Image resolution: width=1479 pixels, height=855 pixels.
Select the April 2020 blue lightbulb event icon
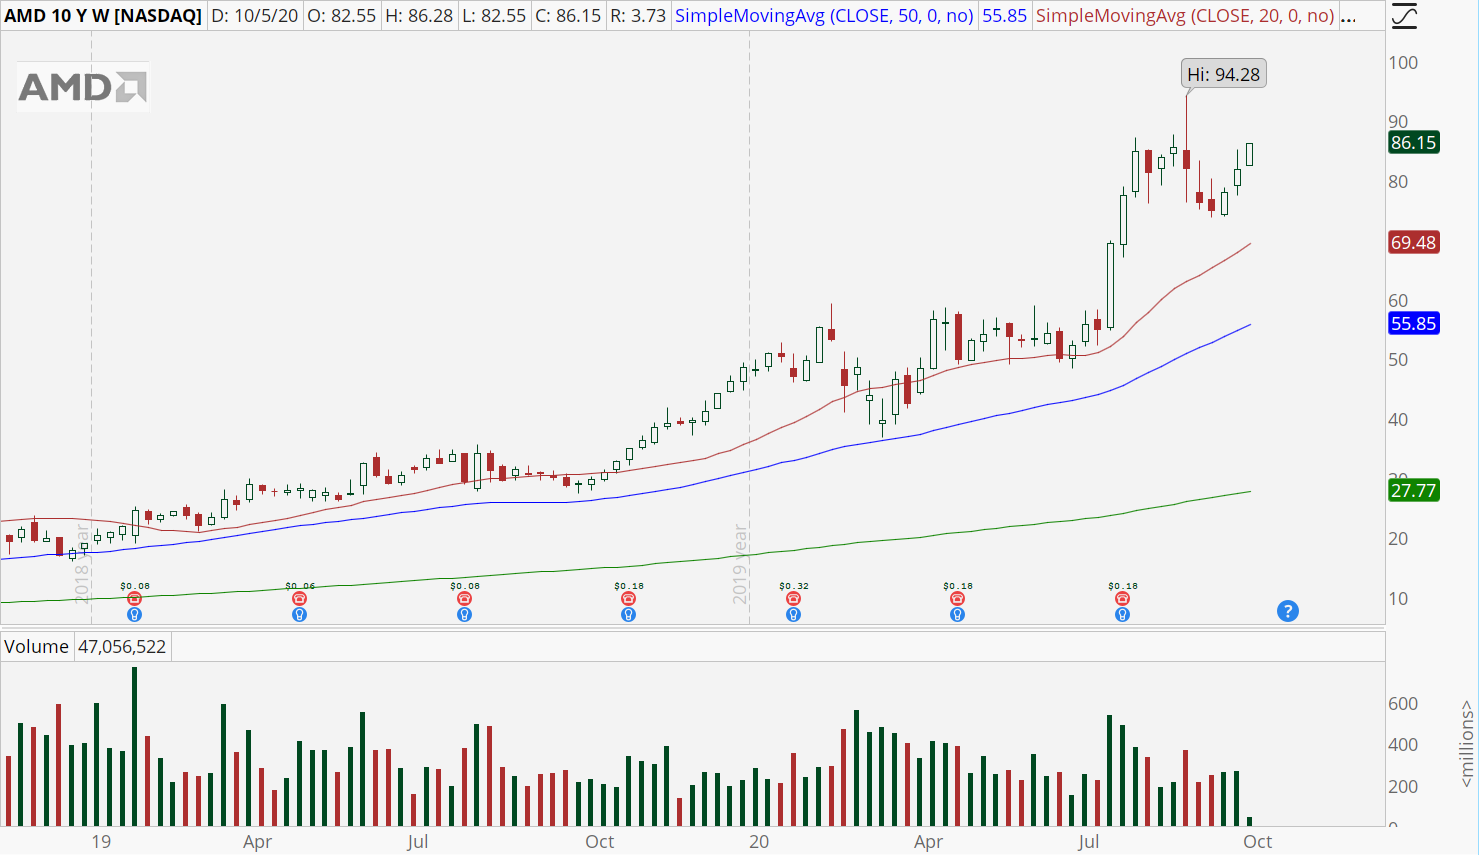[957, 614]
